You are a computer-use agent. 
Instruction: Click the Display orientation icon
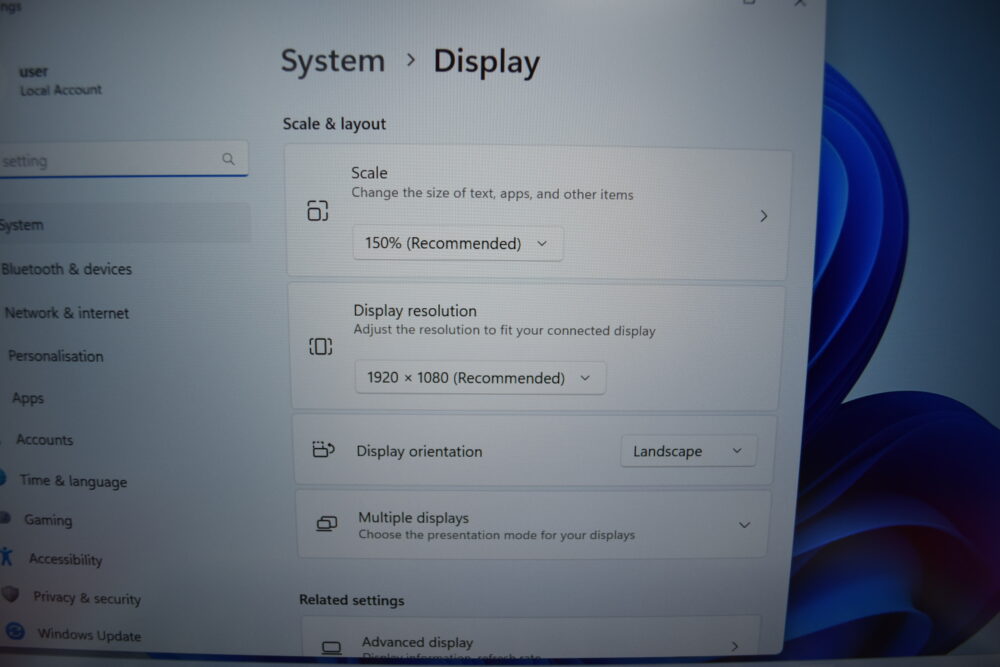323,449
